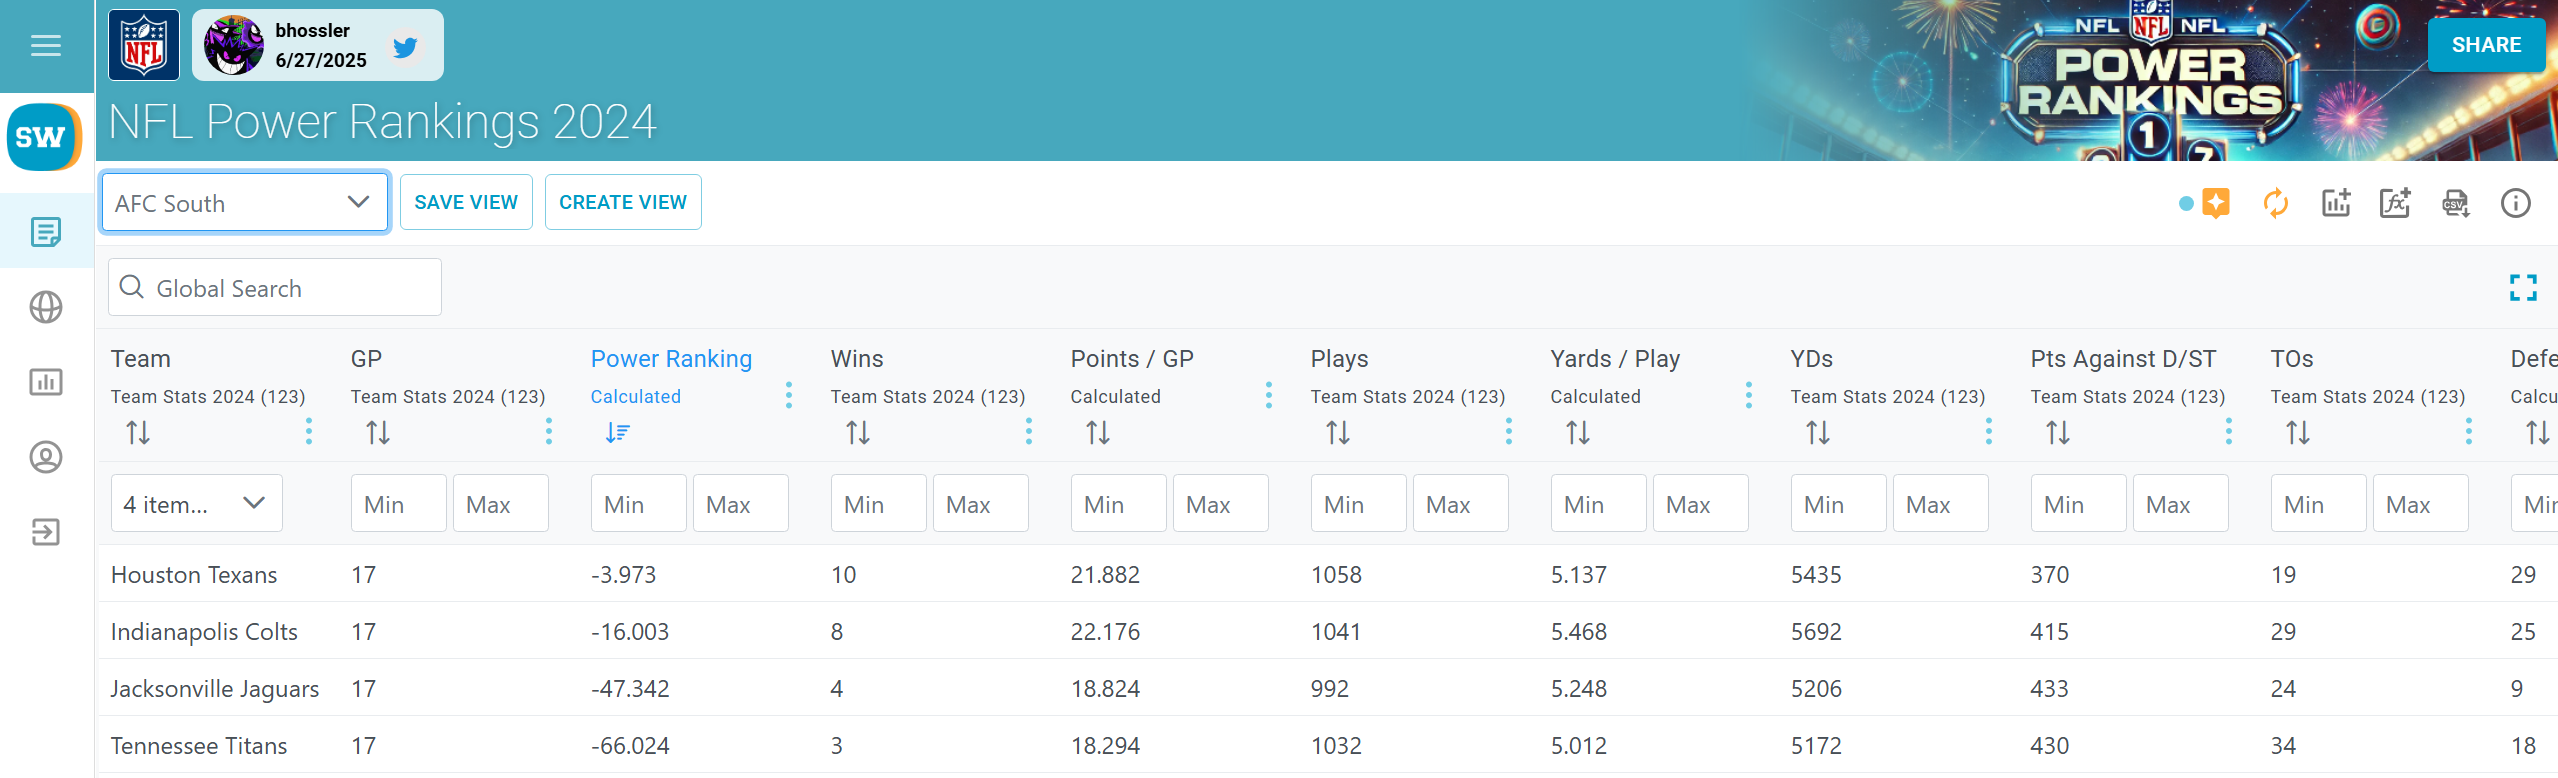Open the hamburger menu

(x=46, y=45)
